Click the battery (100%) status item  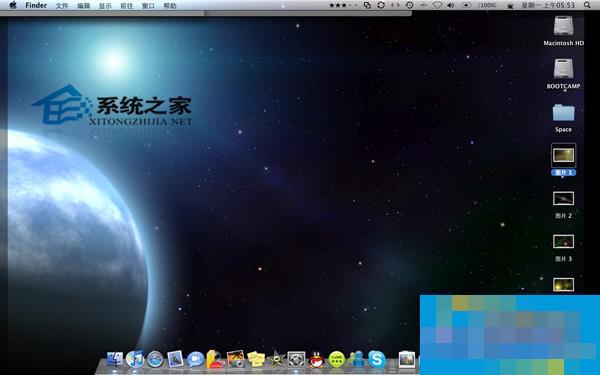(480, 5)
